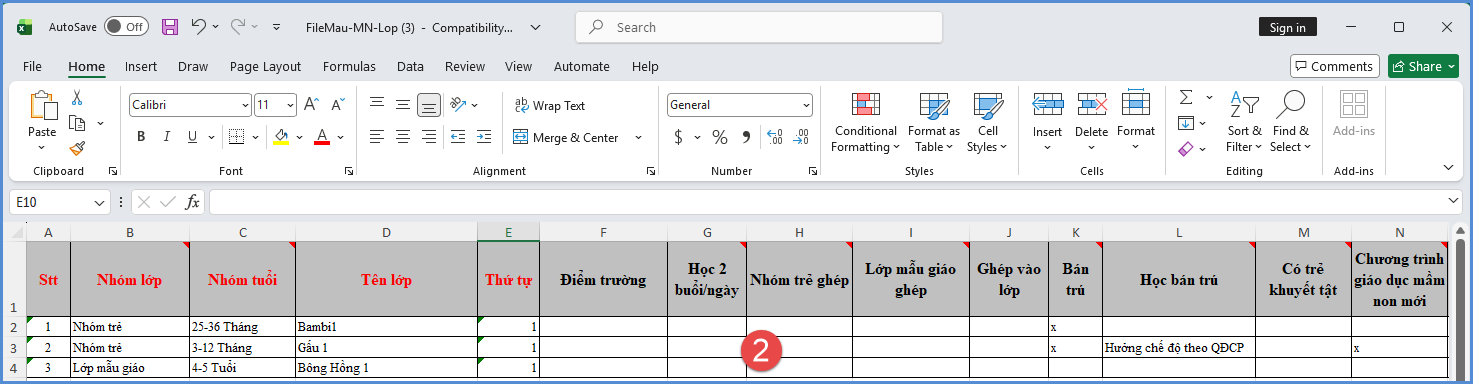
Task: Click the Undo arrow
Action: click(x=198, y=27)
